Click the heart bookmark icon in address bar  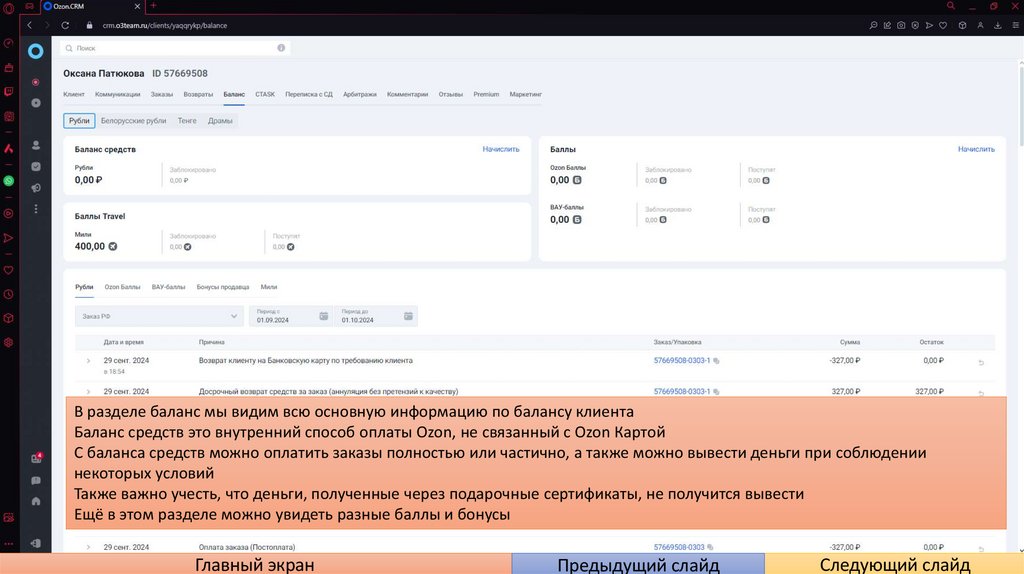tap(943, 25)
